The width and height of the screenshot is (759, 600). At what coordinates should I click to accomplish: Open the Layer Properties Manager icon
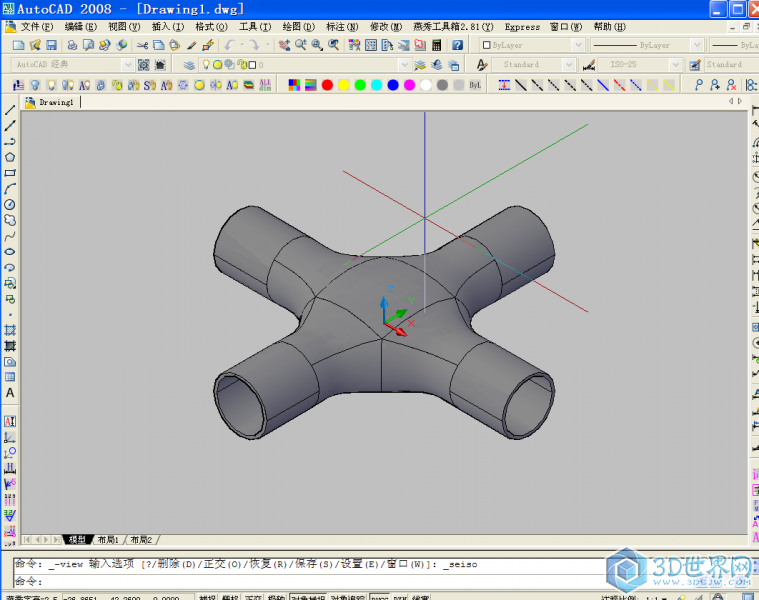click(189, 64)
